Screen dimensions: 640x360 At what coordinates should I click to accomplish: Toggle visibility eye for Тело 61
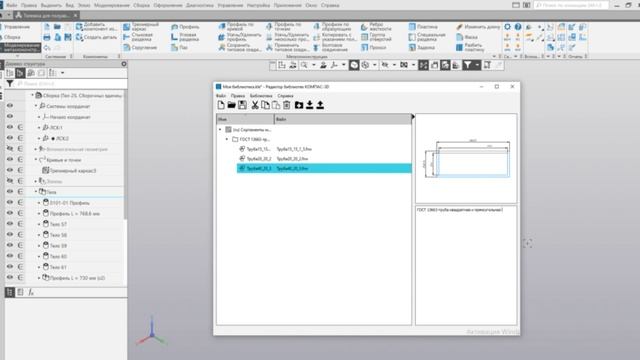10,267
